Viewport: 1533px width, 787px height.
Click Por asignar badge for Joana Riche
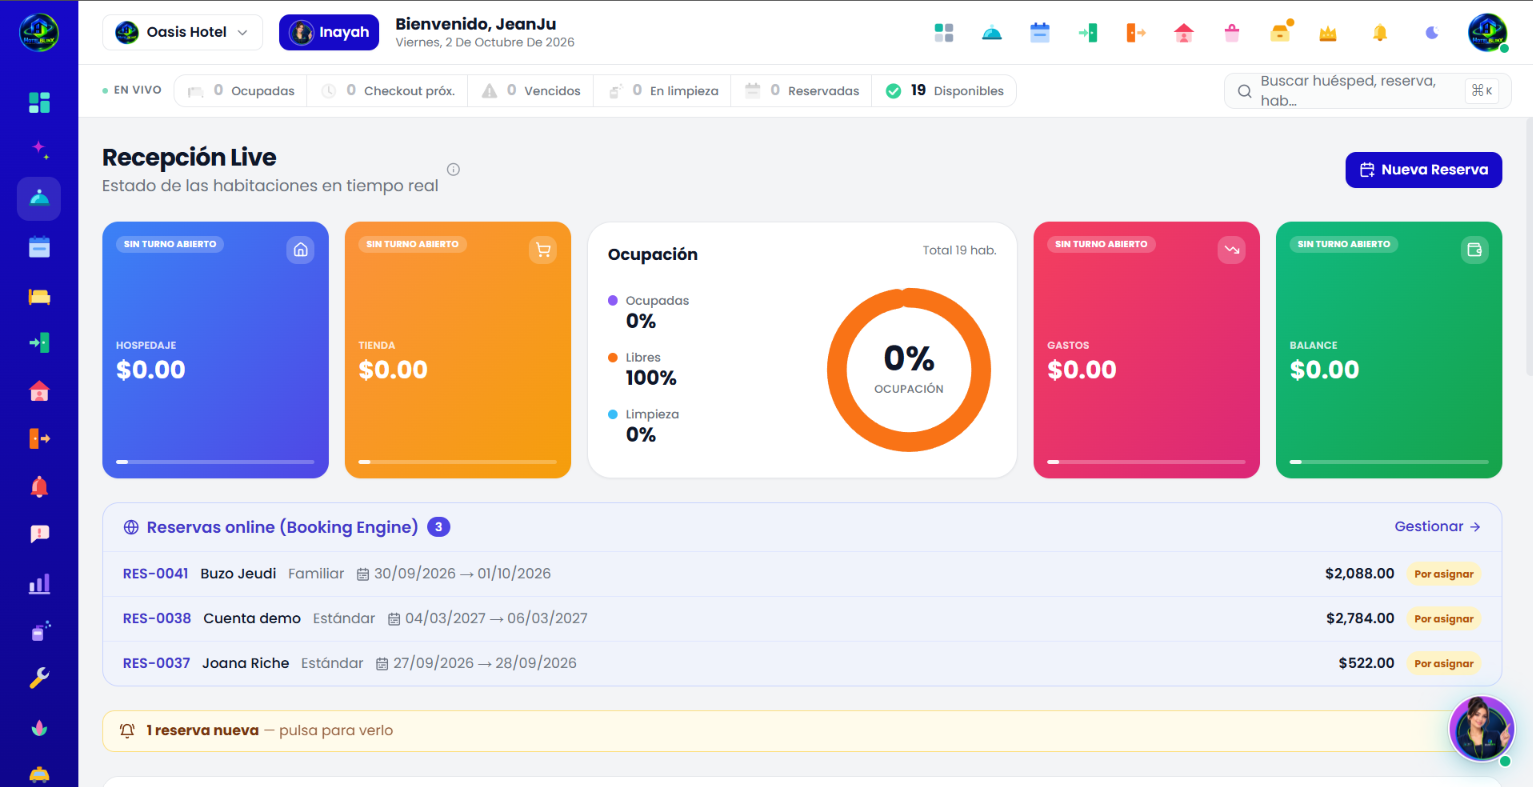click(1444, 664)
